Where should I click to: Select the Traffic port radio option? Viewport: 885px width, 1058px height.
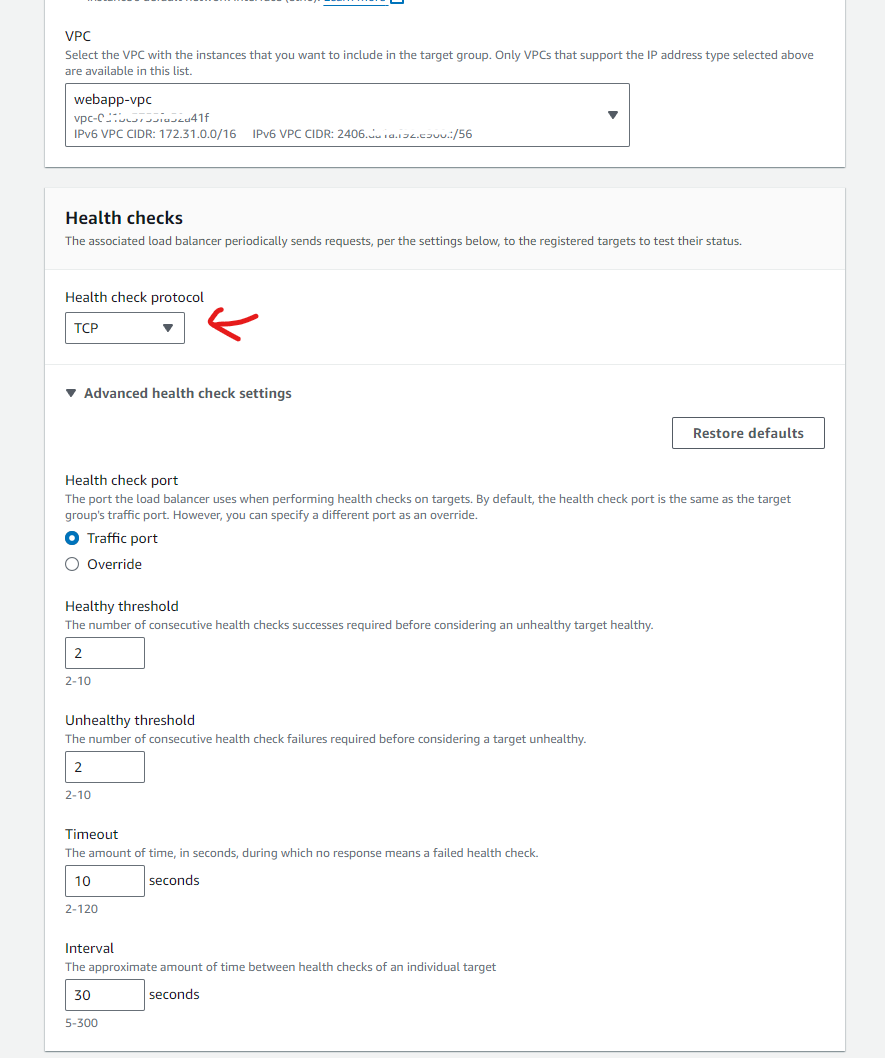click(72, 538)
